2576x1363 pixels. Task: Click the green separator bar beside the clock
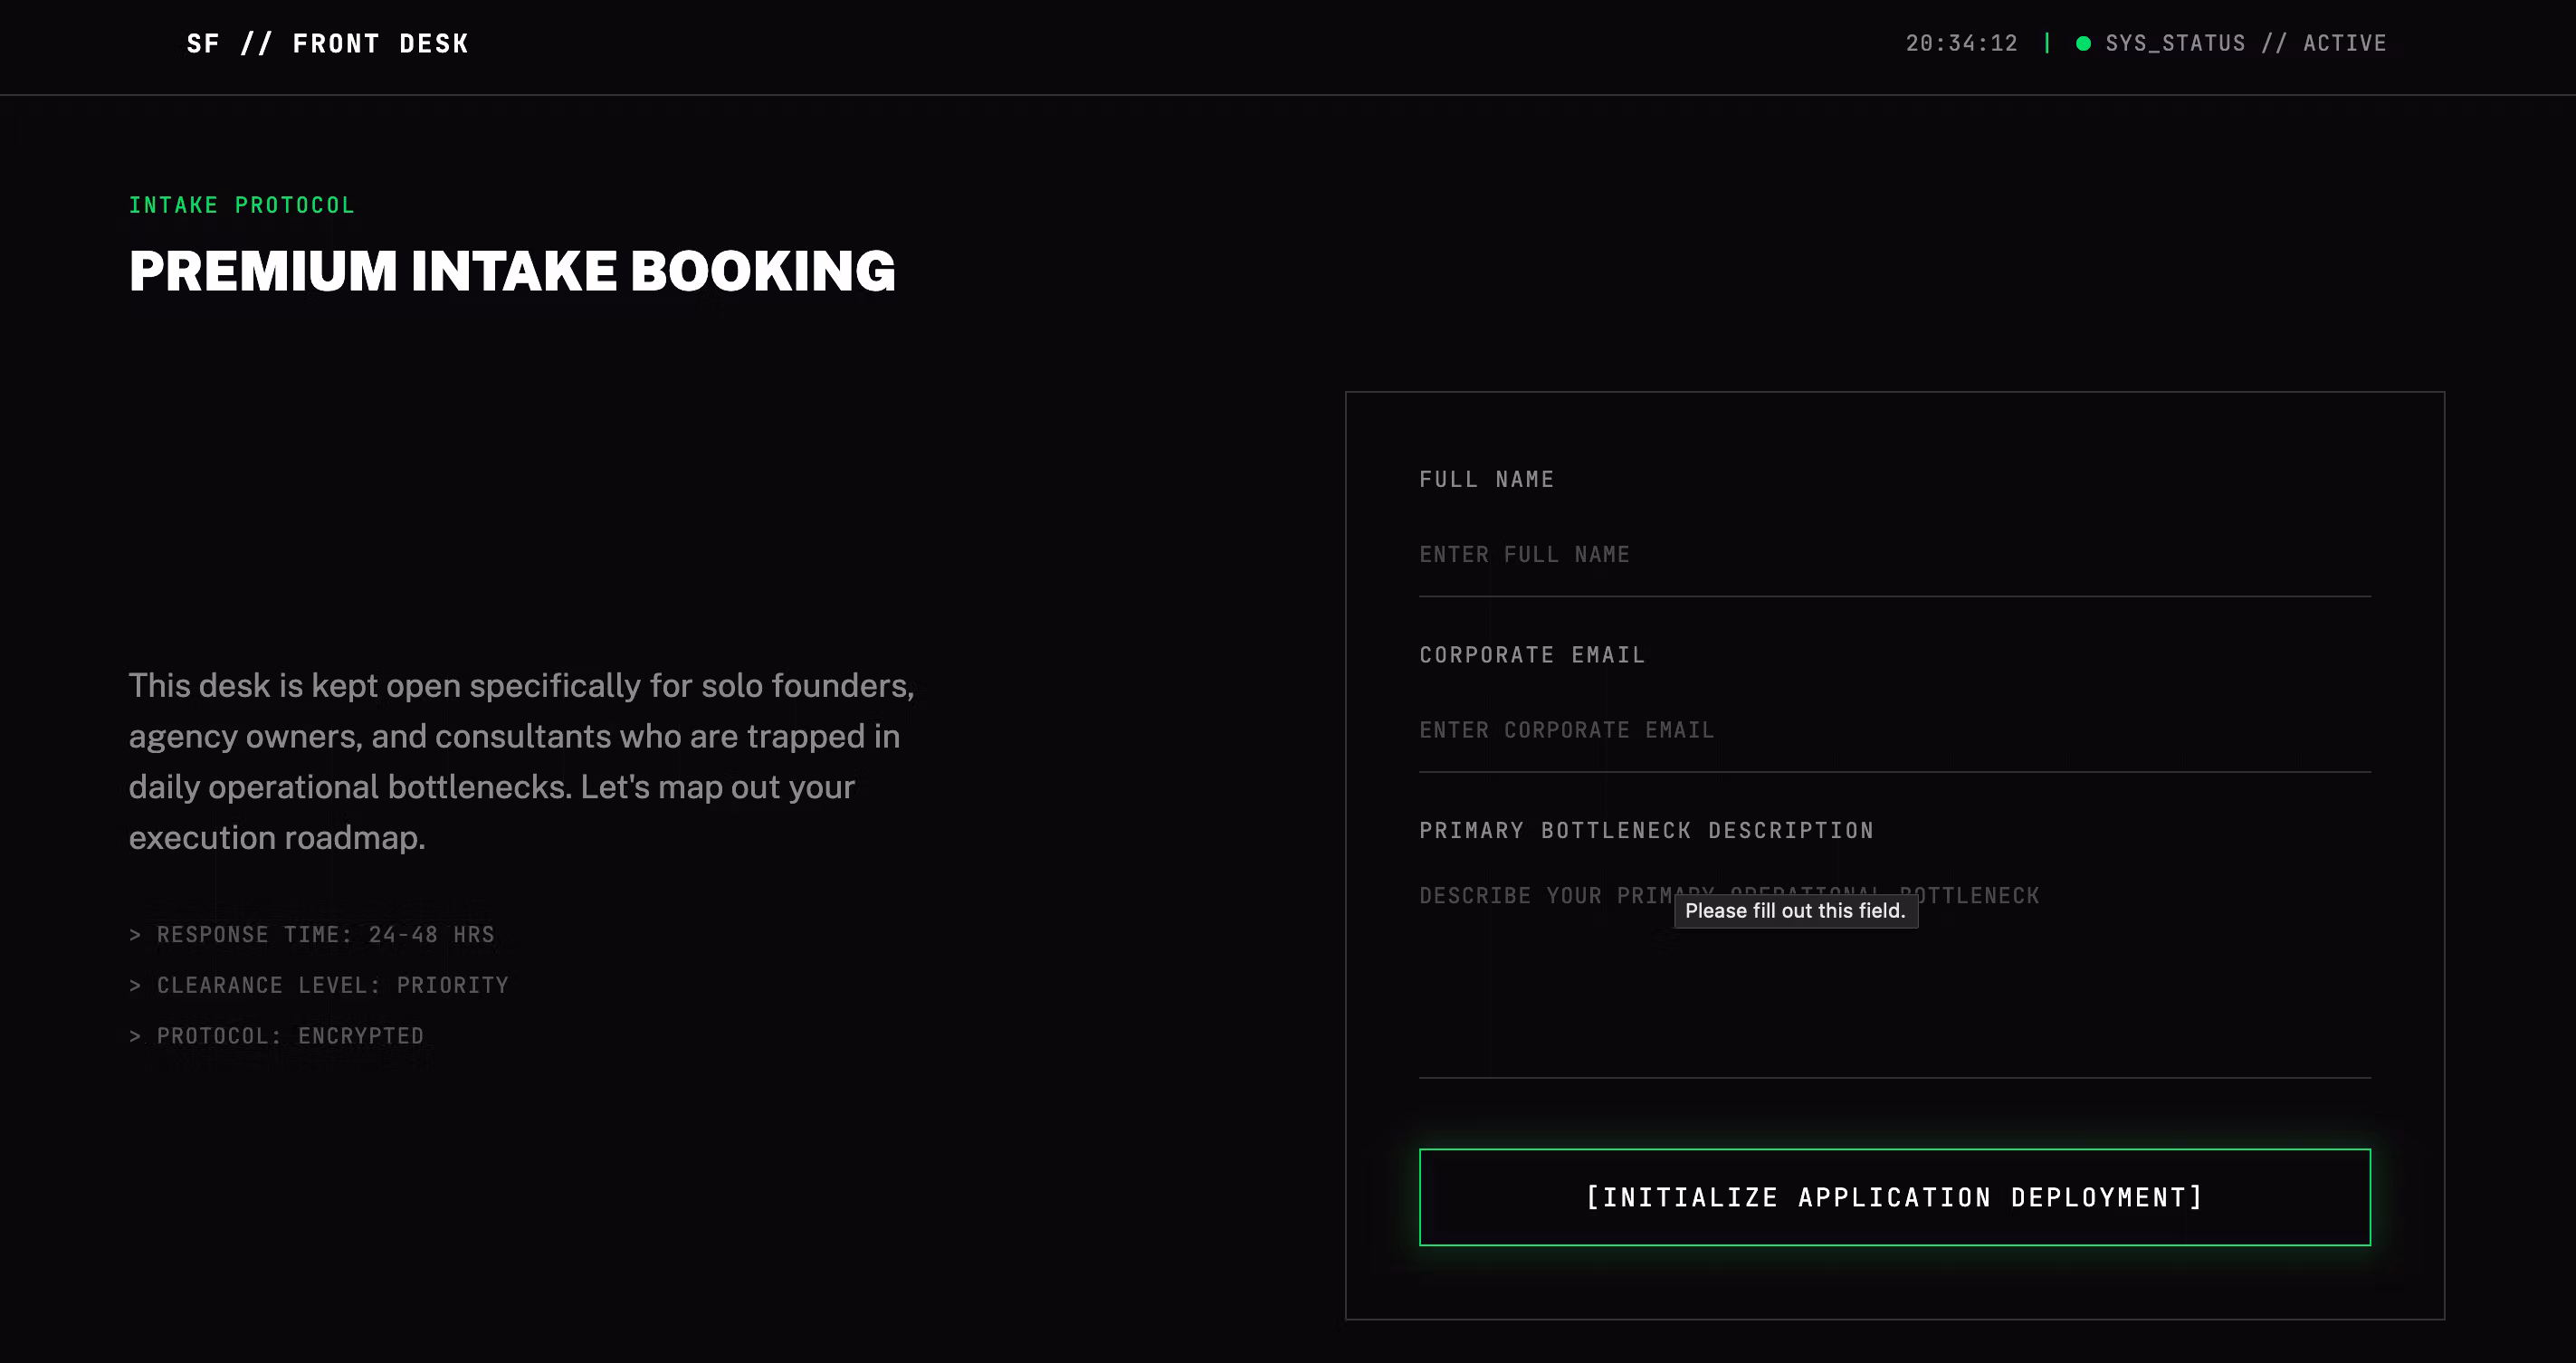coord(2047,43)
